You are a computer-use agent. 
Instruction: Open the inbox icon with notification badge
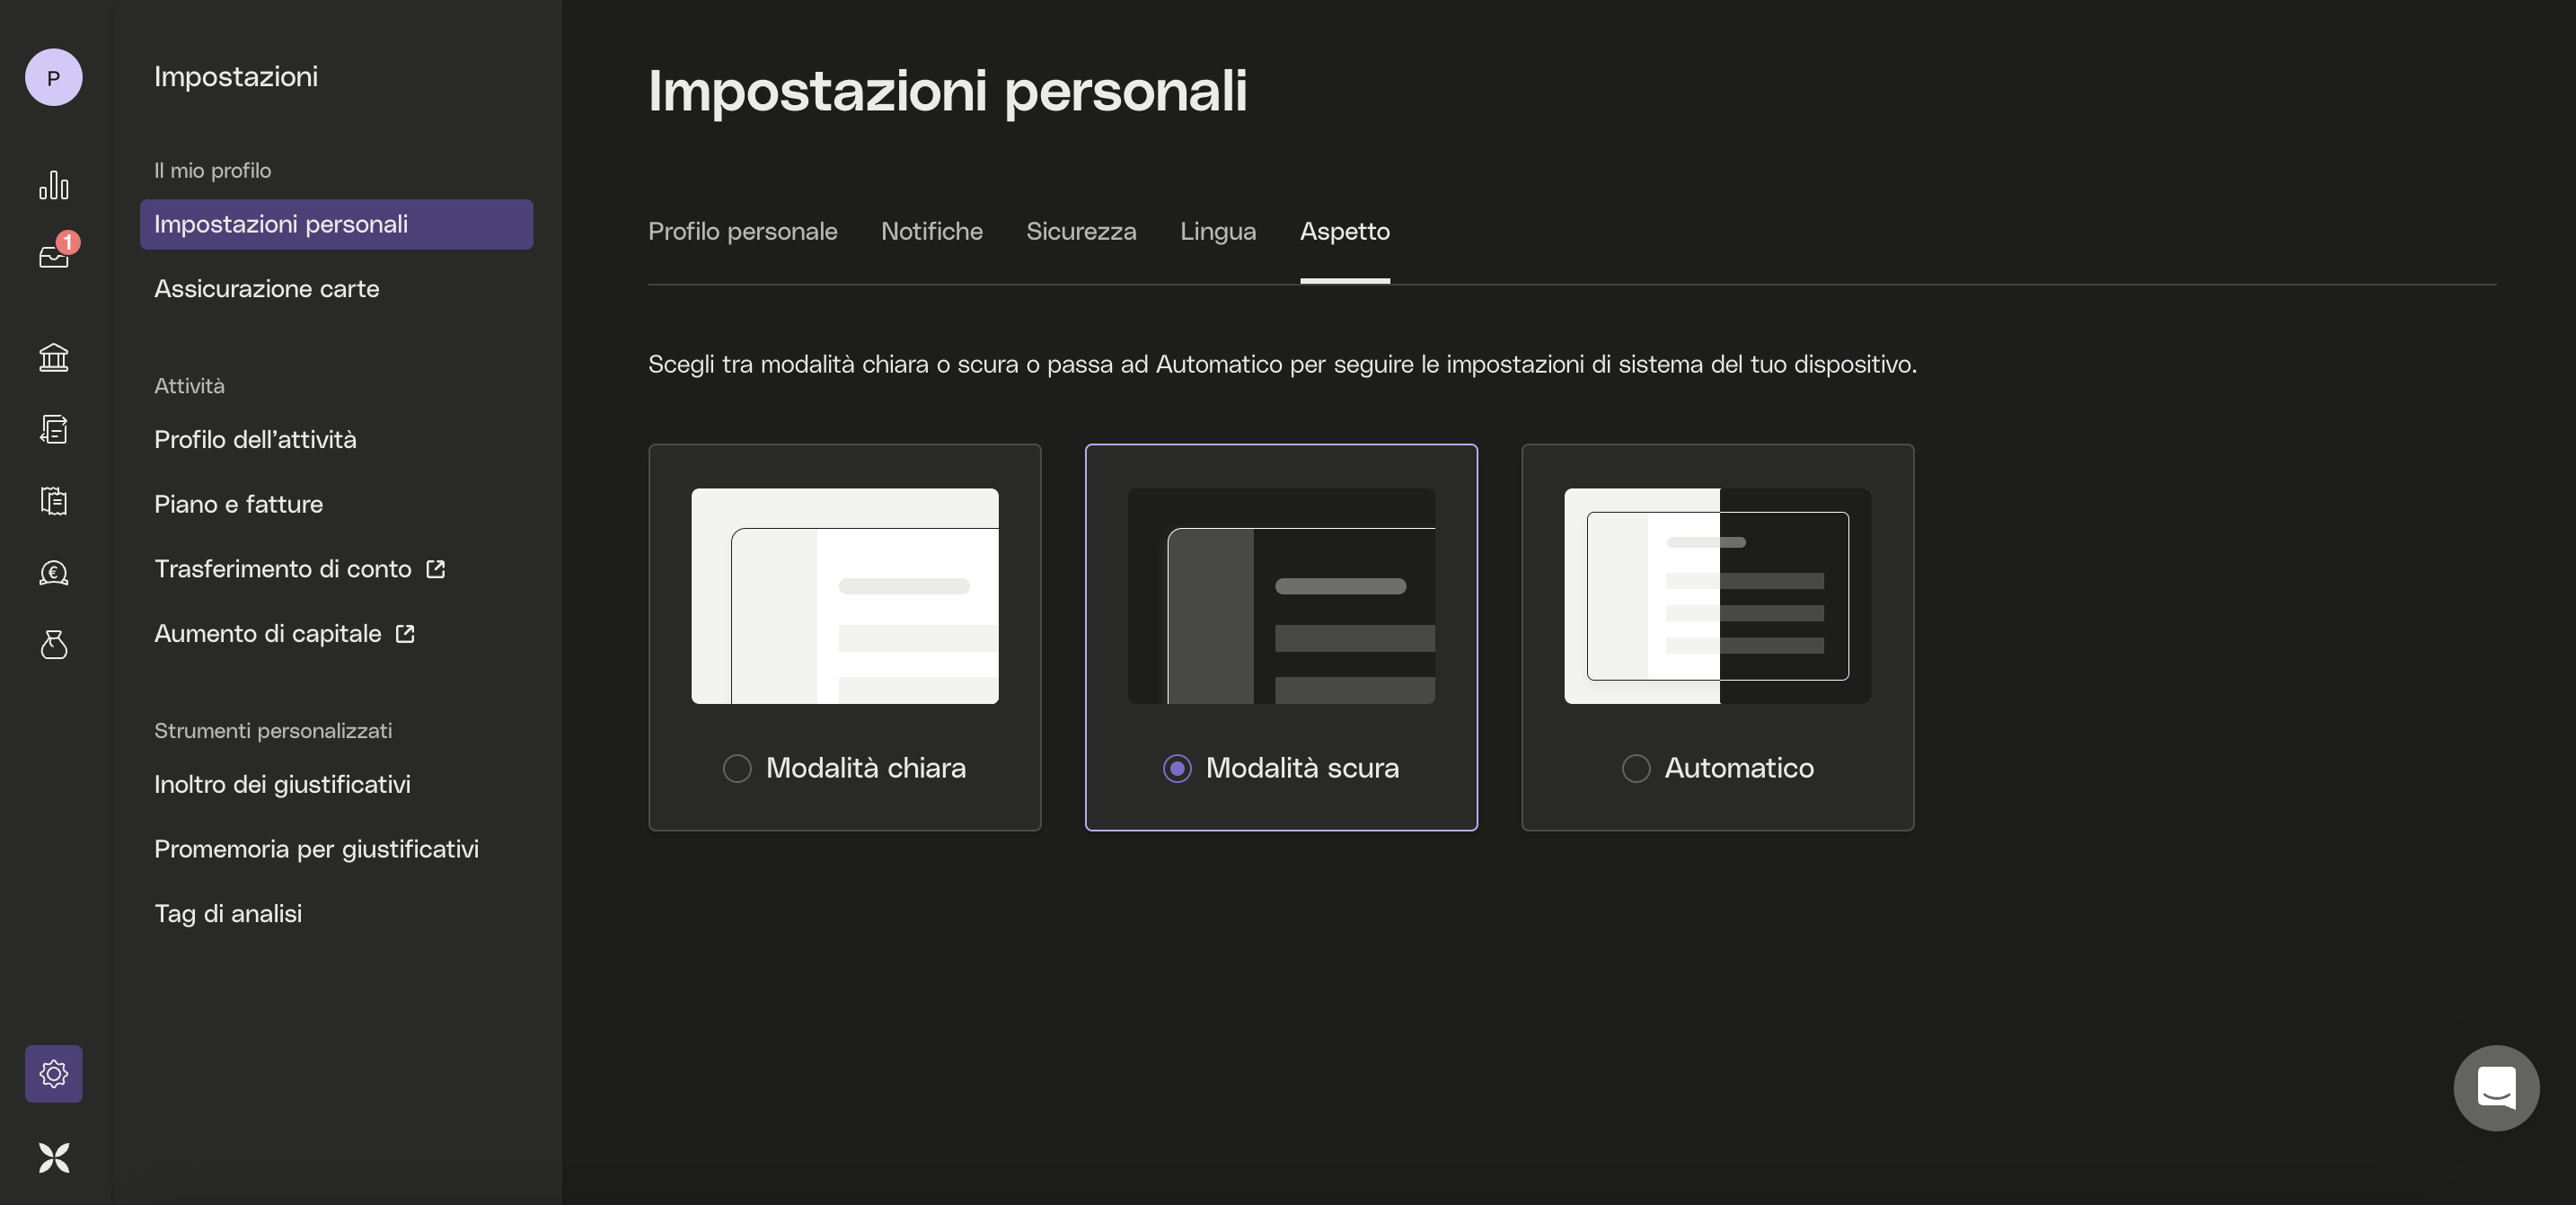click(54, 257)
